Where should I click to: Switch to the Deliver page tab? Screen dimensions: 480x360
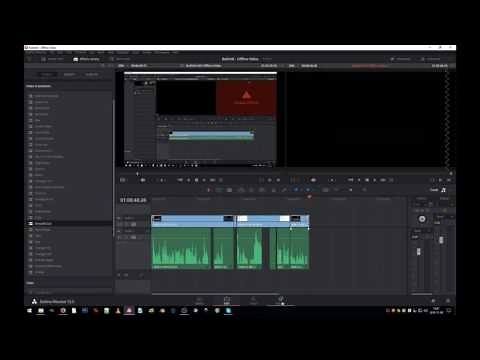point(281,300)
